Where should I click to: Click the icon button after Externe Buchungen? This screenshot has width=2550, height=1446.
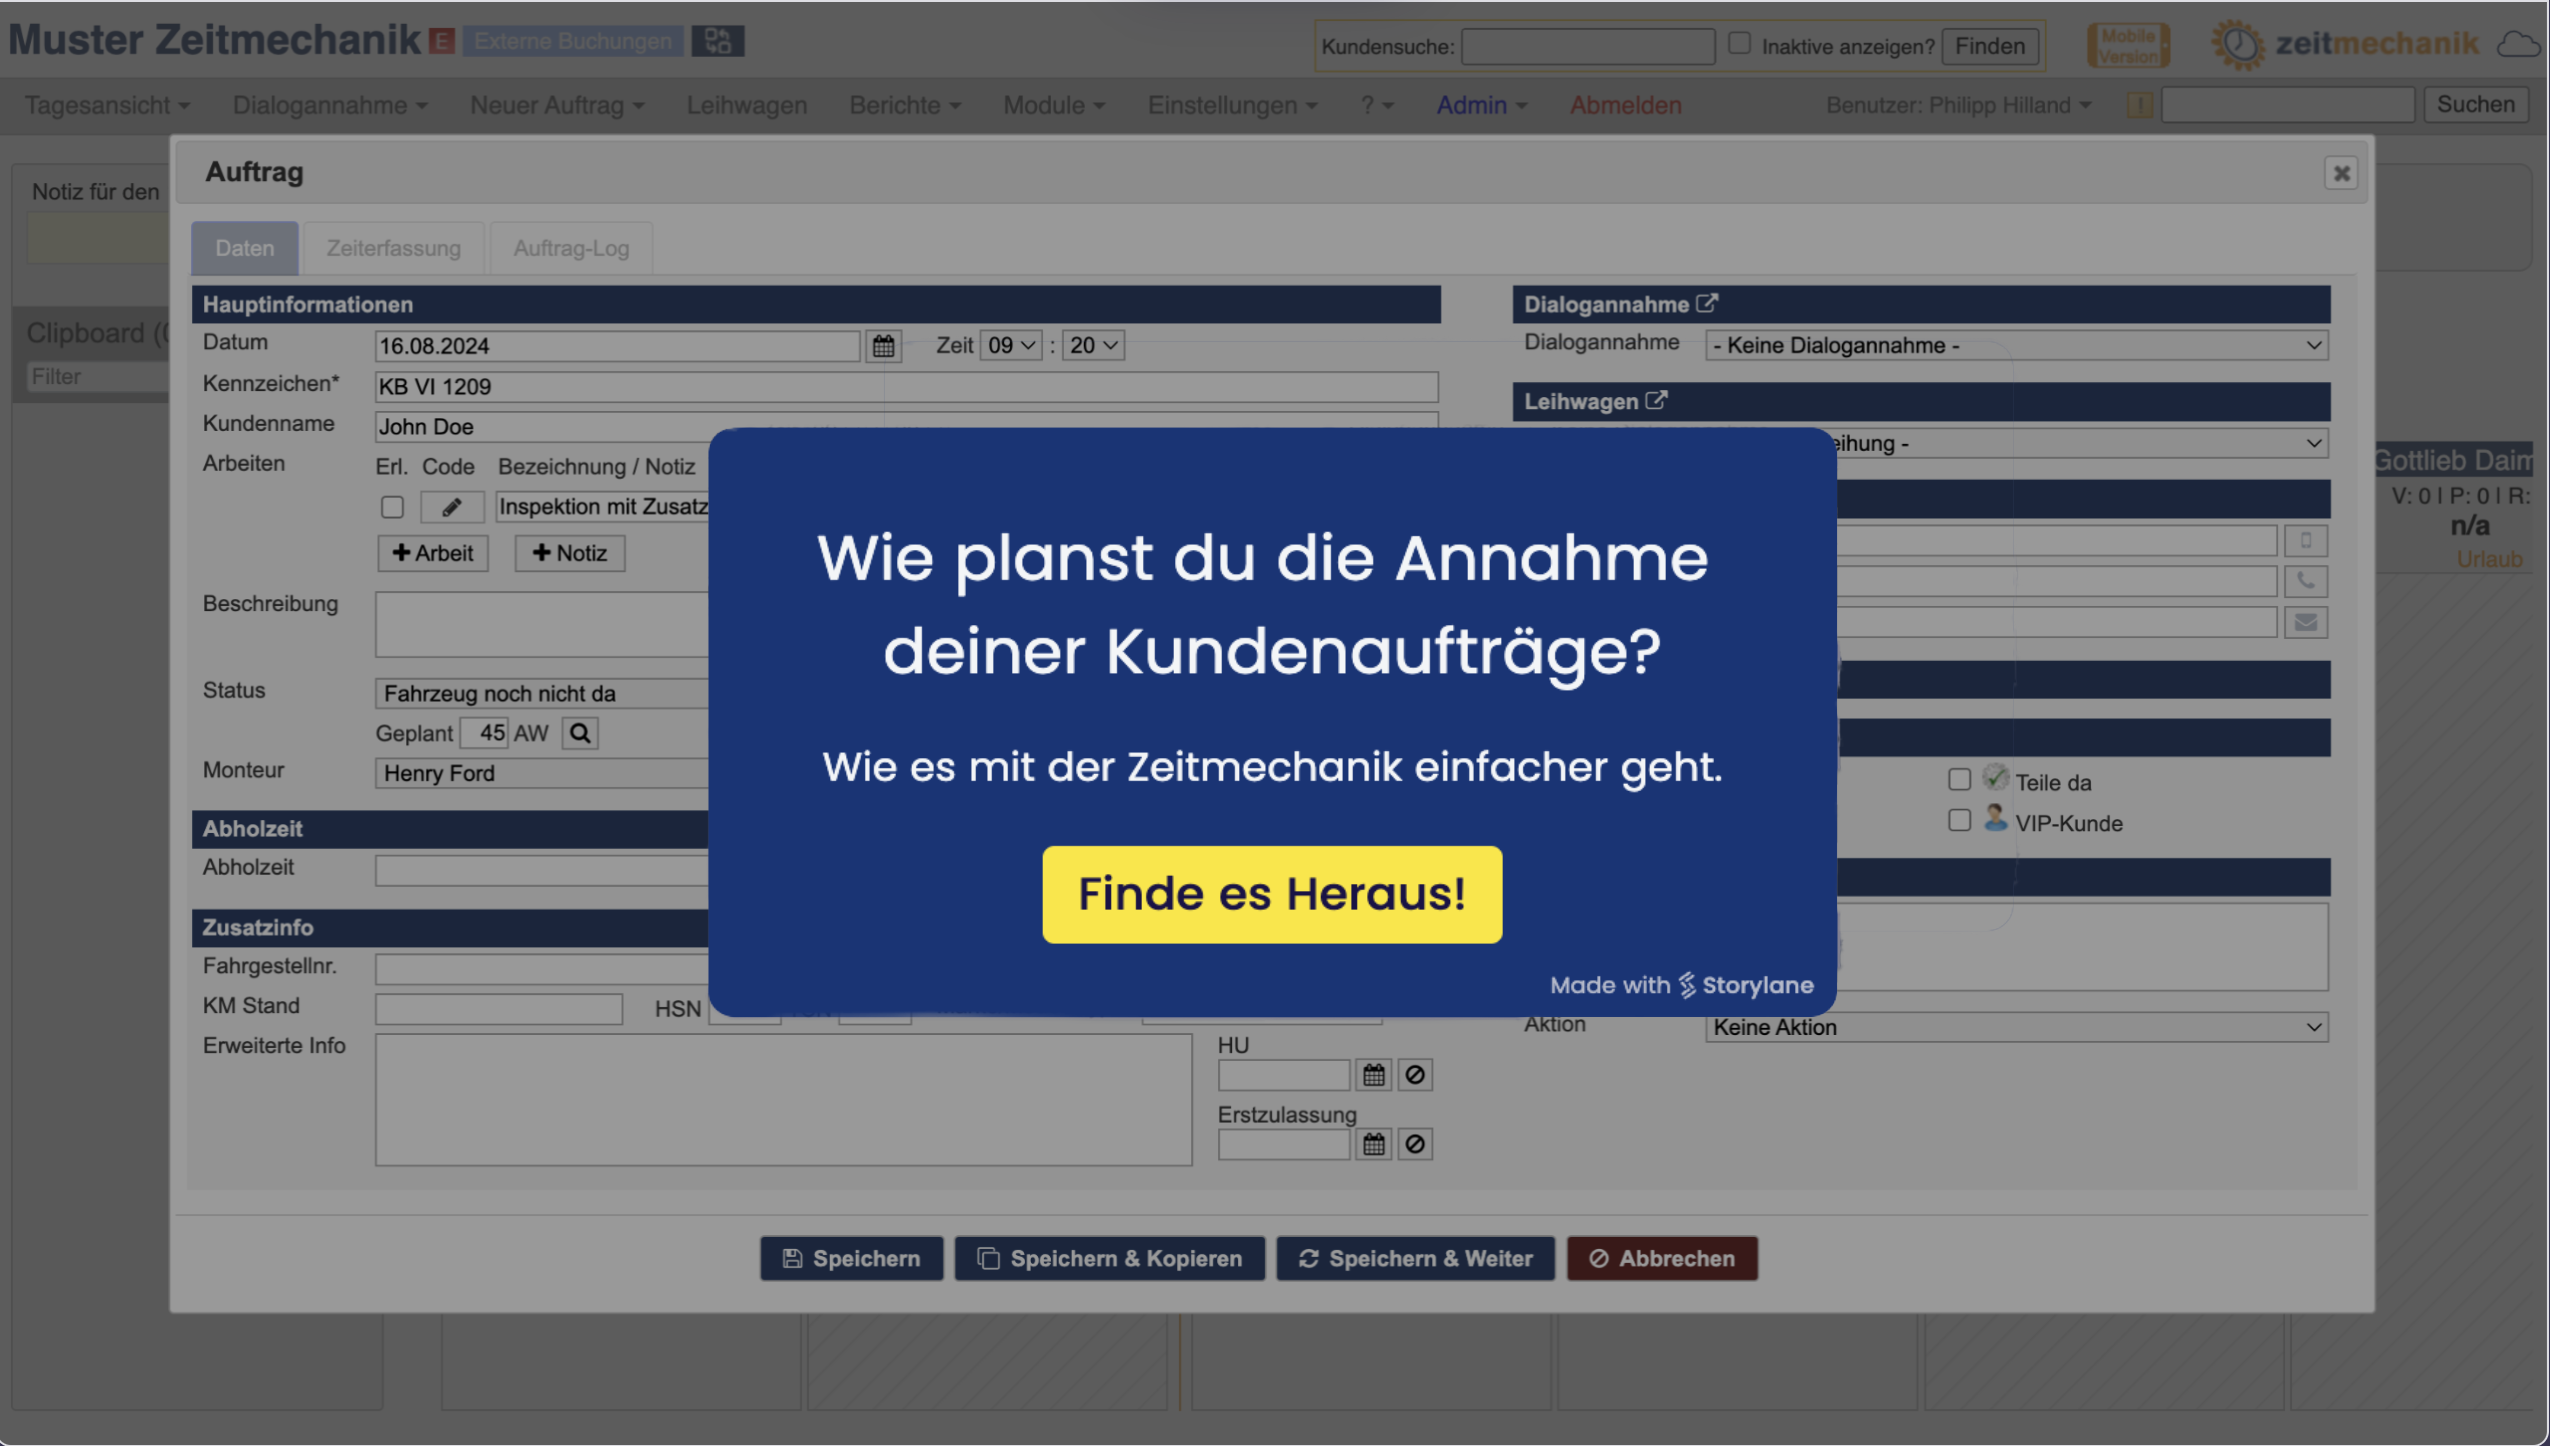pyautogui.click(x=717, y=41)
